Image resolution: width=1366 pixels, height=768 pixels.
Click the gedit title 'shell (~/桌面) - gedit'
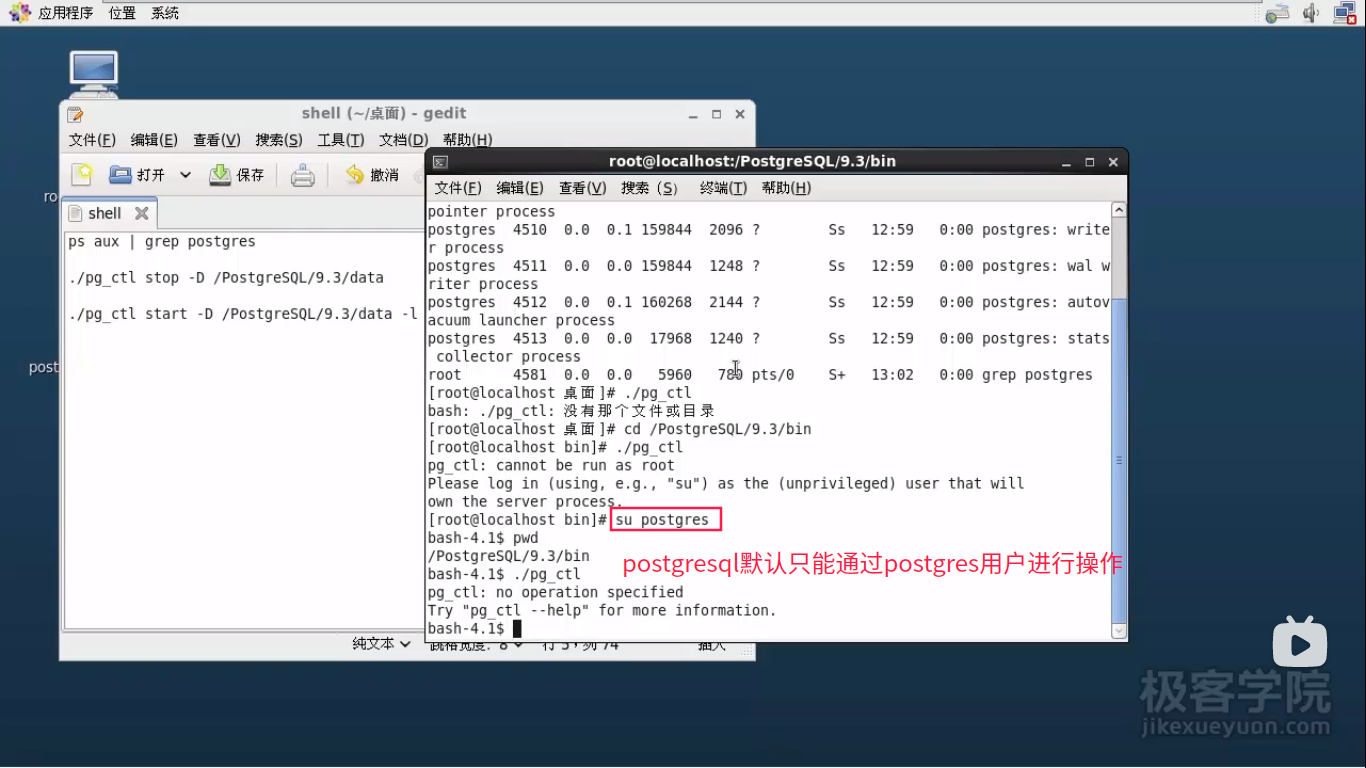click(384, 113)
